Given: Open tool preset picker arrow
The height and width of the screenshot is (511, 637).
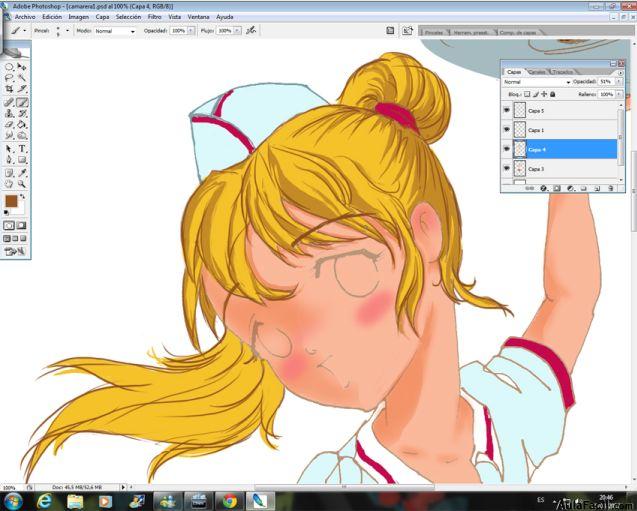Looking at the screenshot, I should click(x=25, y=30).
